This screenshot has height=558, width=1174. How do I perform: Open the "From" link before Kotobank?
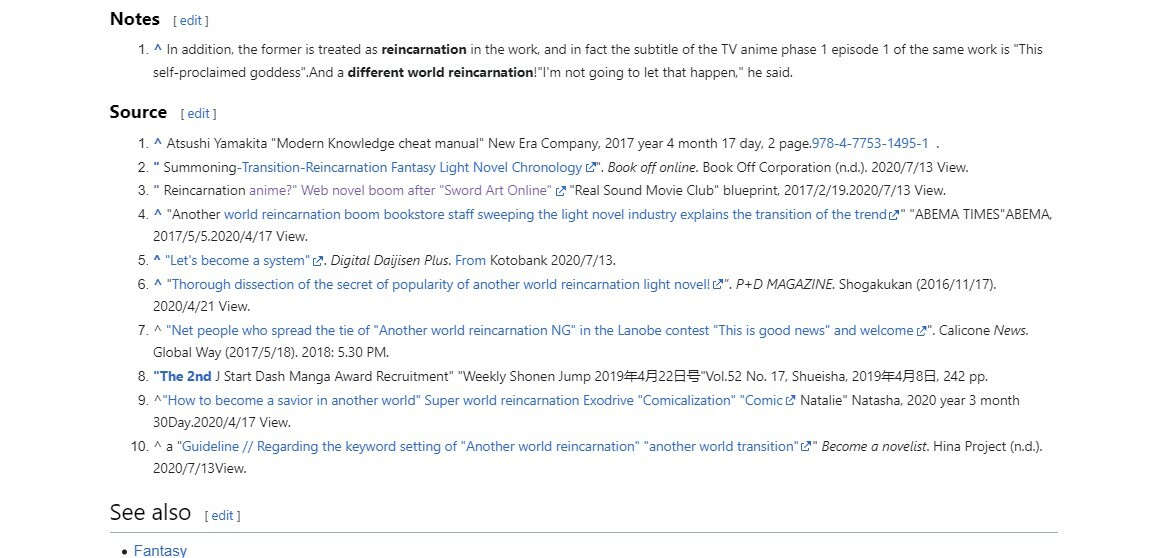(x=470, y=261)
